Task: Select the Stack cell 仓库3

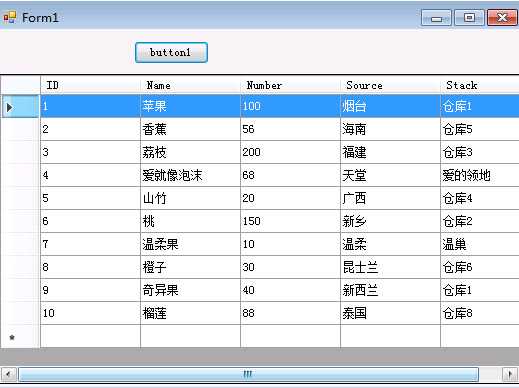Action: 480,152
